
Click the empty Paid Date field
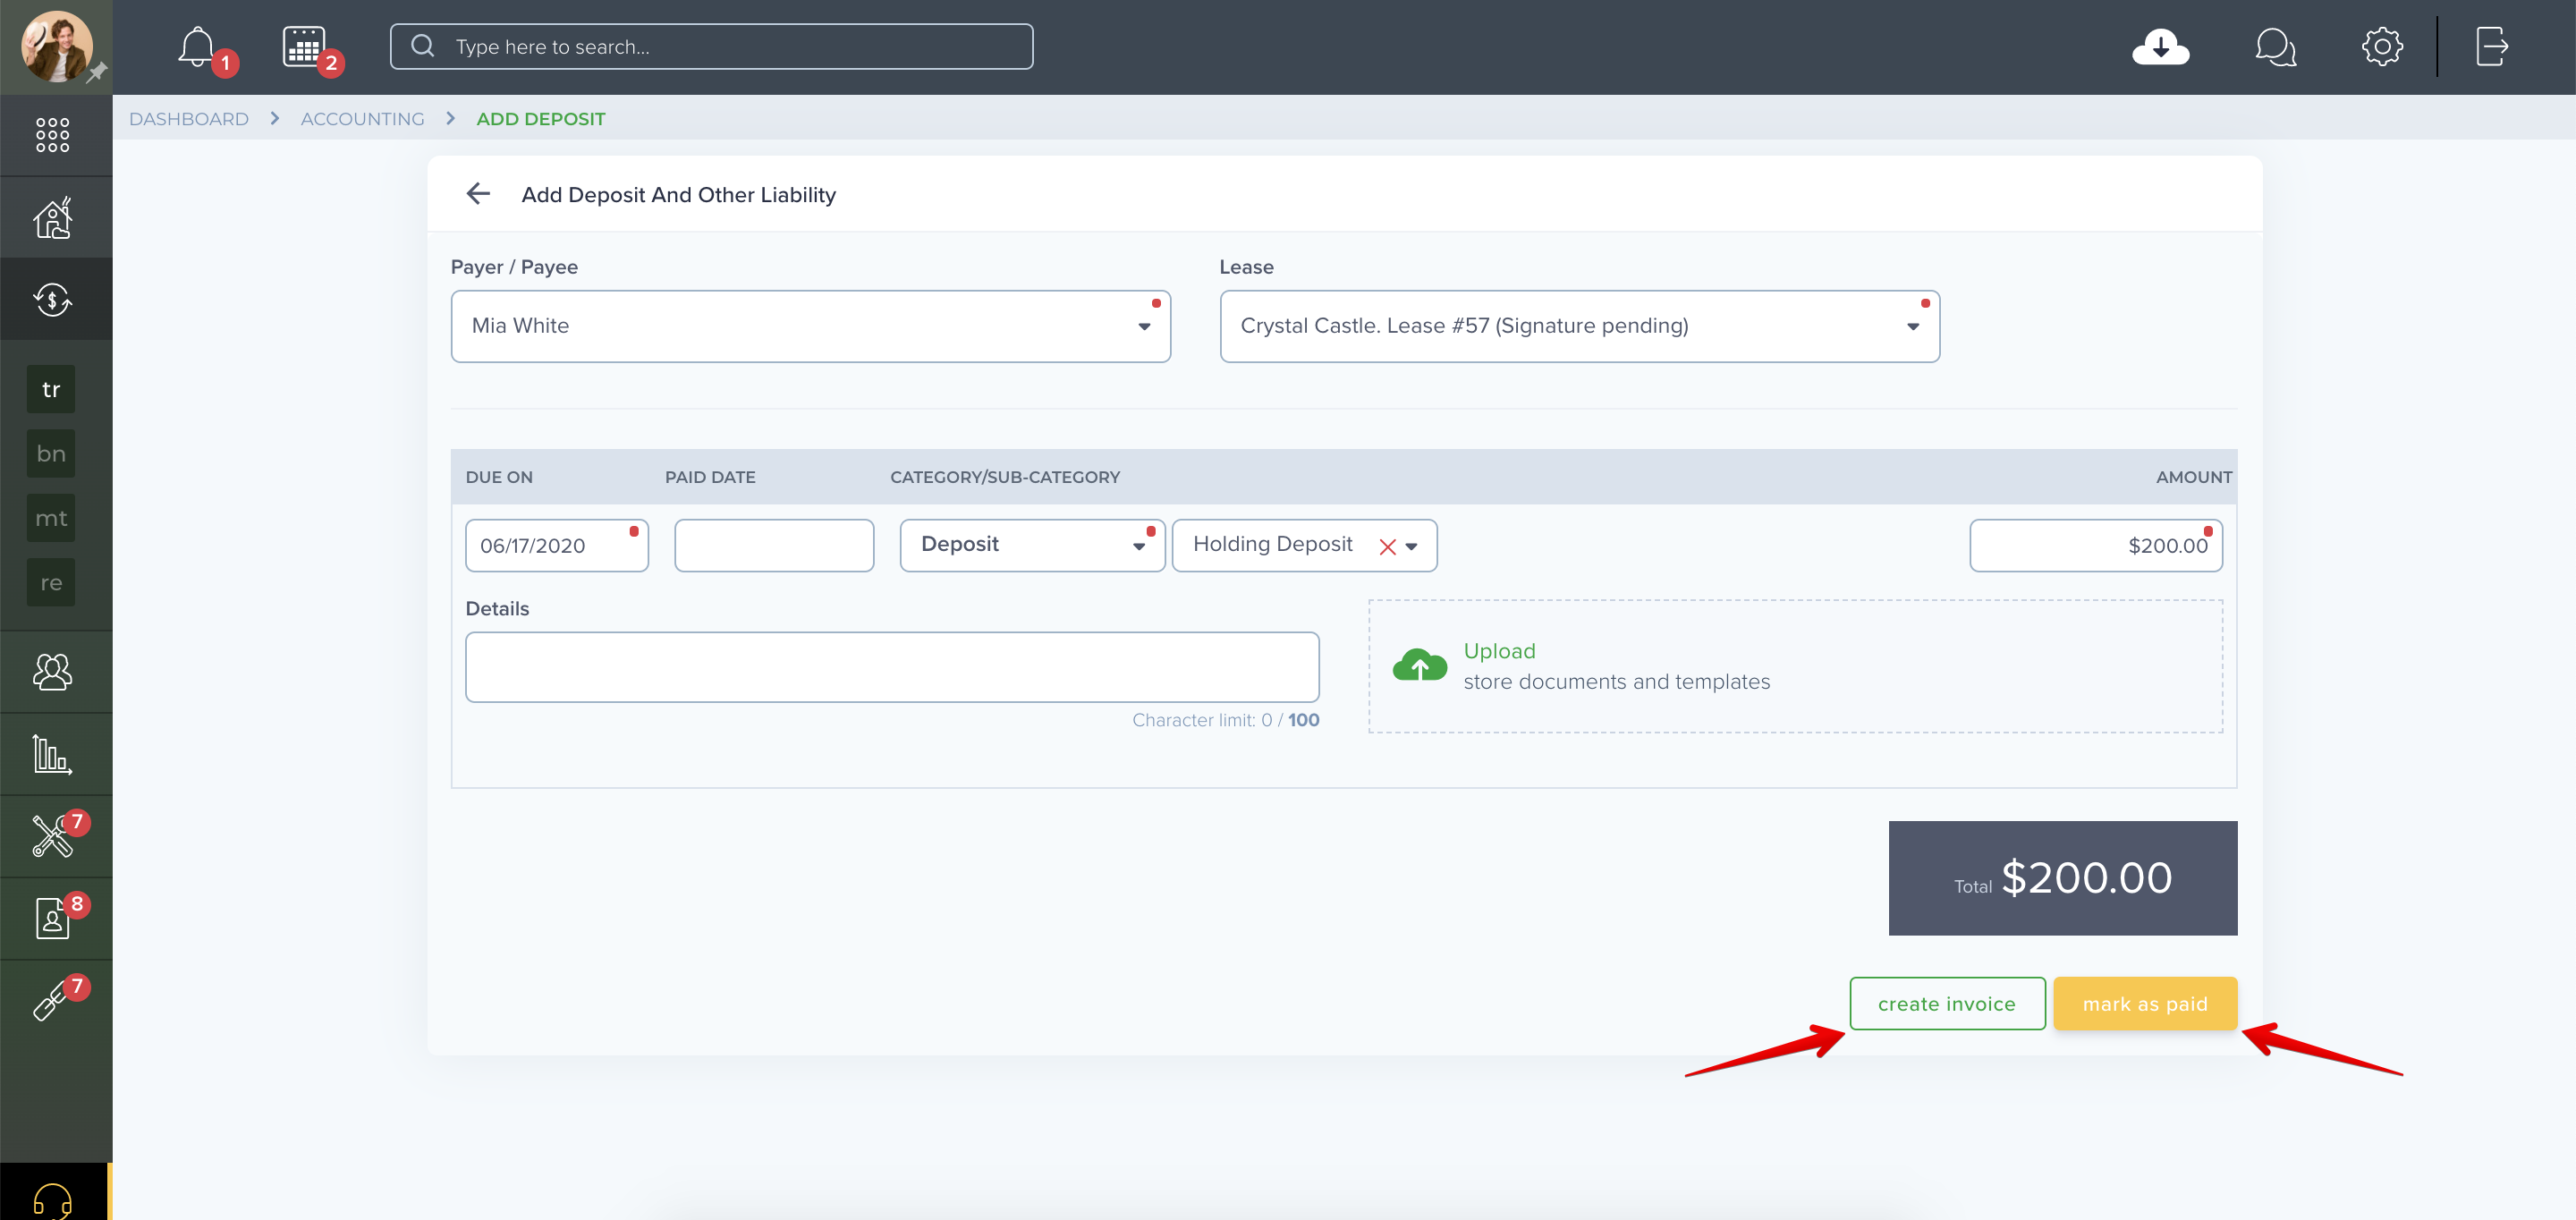click(x=774, y=545)
